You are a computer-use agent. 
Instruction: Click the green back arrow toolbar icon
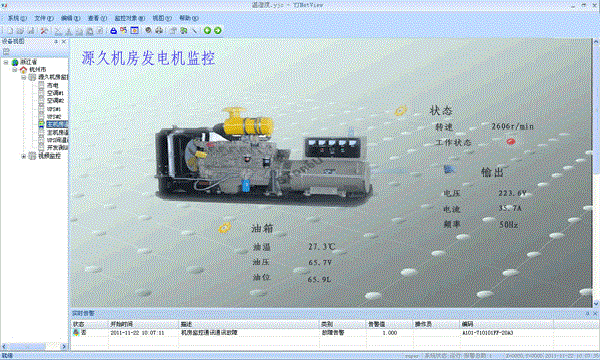(x=207, y=31)
